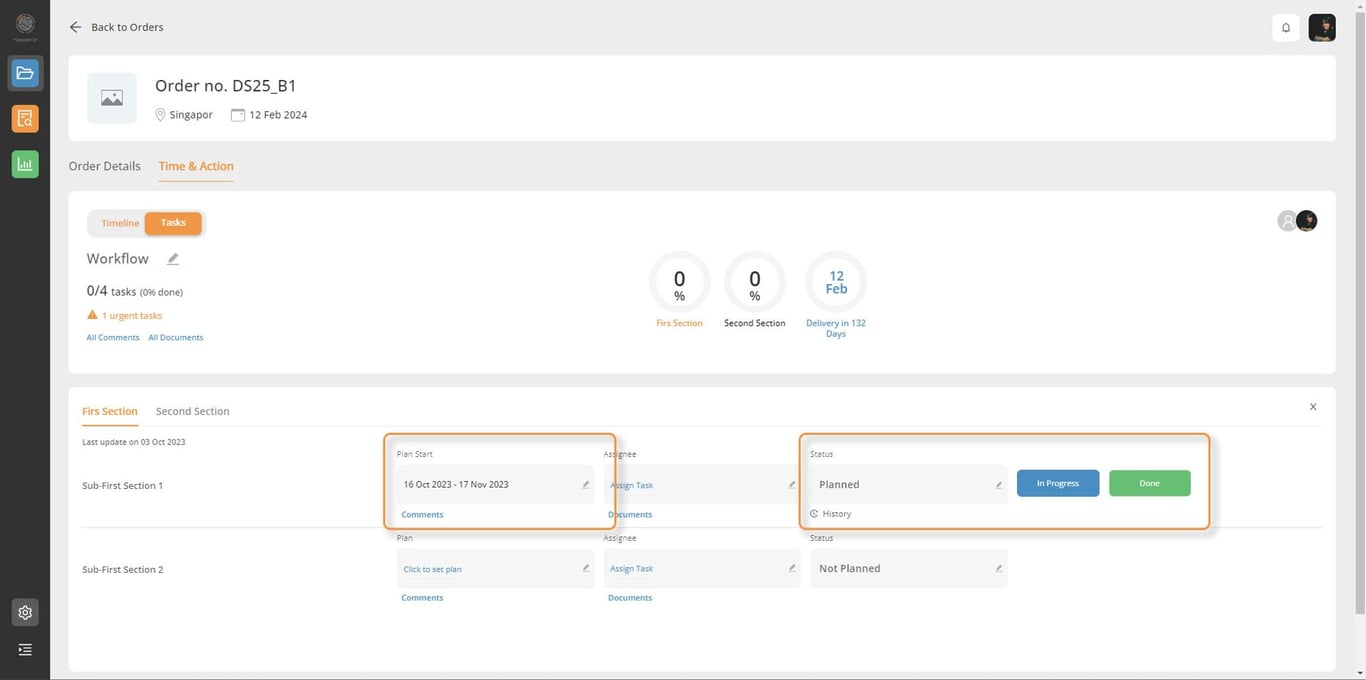Click the Order no. DS25_B1 title
This screenshot has height=680, width=1366.
225,86
